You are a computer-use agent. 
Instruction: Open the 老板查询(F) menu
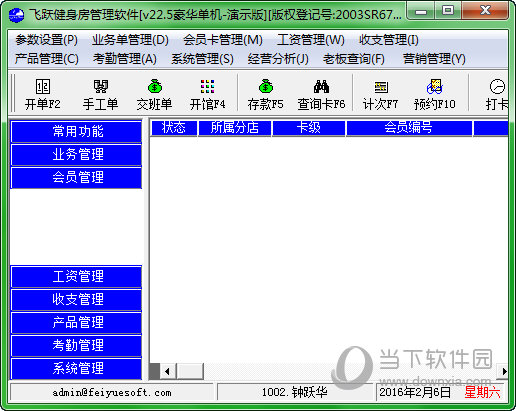[x=354, y=59]
